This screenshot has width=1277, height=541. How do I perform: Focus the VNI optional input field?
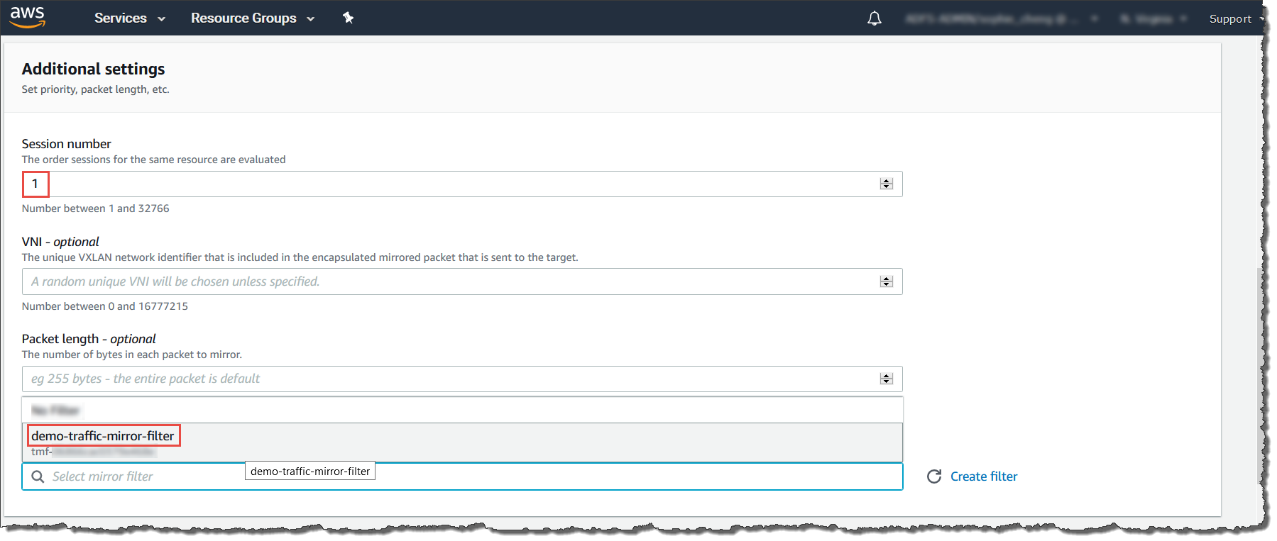point(450,282)
